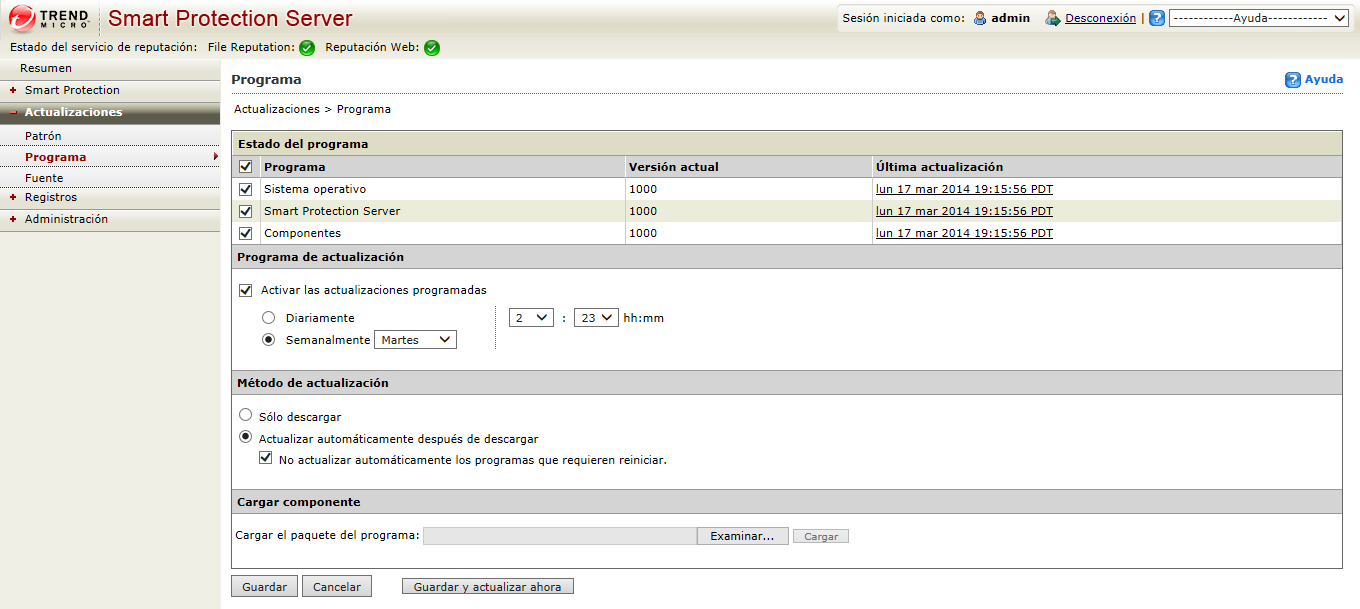Toggle Activar las actualizaciones programadas checkbox
Viewport: 1360px width, 609px height.
[246, 291]
